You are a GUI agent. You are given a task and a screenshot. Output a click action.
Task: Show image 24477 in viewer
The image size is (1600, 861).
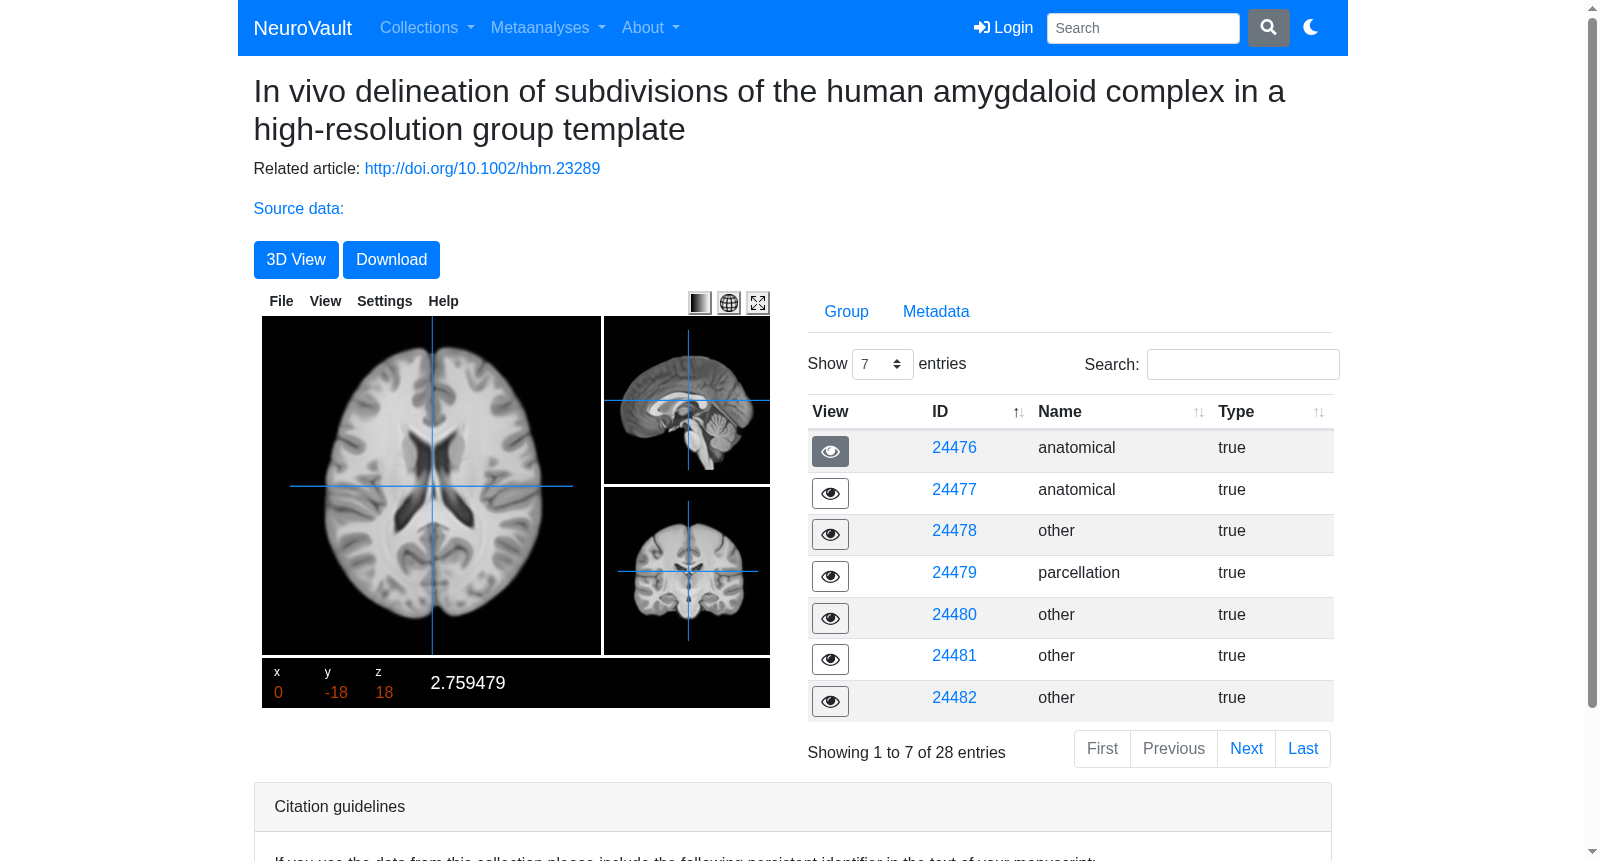(x=830, y=493)
